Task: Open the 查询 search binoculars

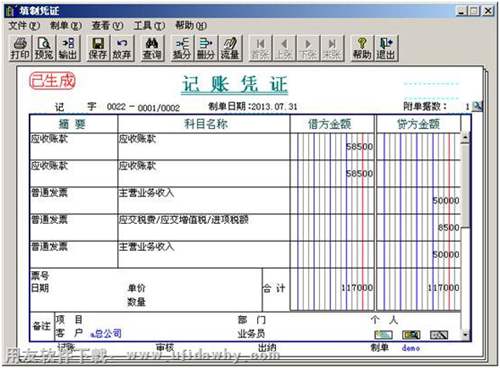Action: [x=152, y=48]
